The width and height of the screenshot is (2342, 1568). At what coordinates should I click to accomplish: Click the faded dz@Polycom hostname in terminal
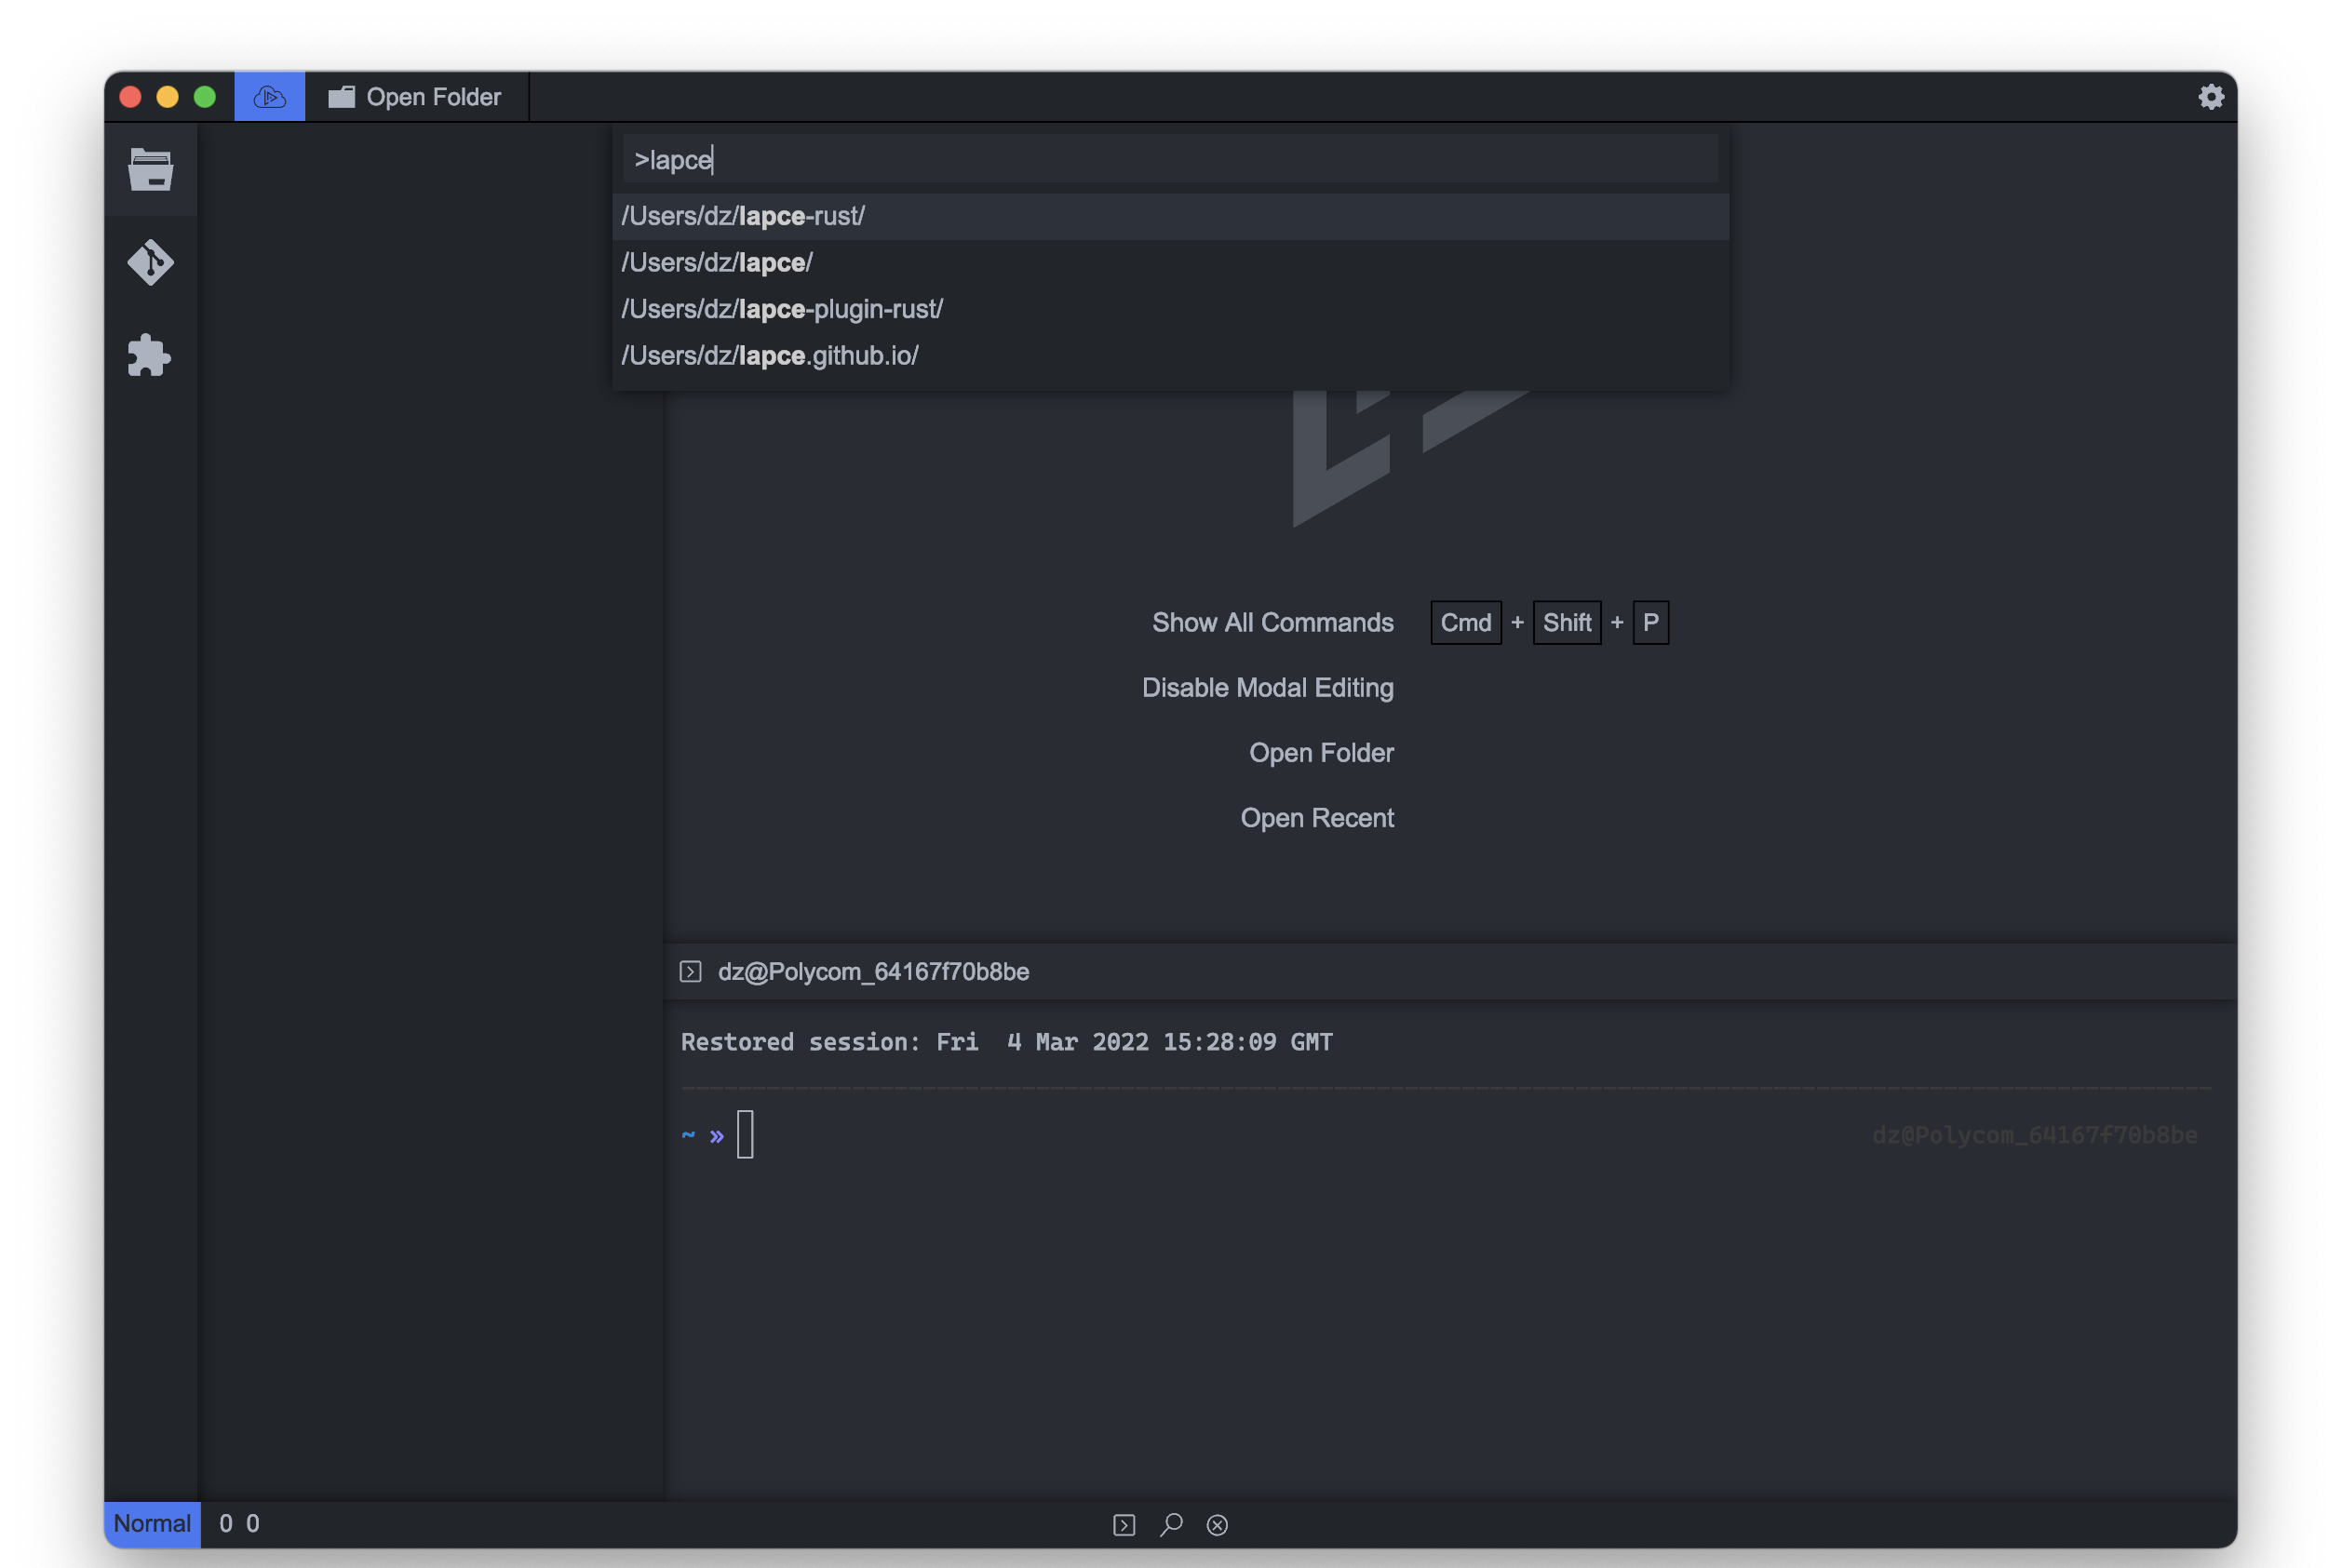pyautogui.click(x=2034, y=1135)
